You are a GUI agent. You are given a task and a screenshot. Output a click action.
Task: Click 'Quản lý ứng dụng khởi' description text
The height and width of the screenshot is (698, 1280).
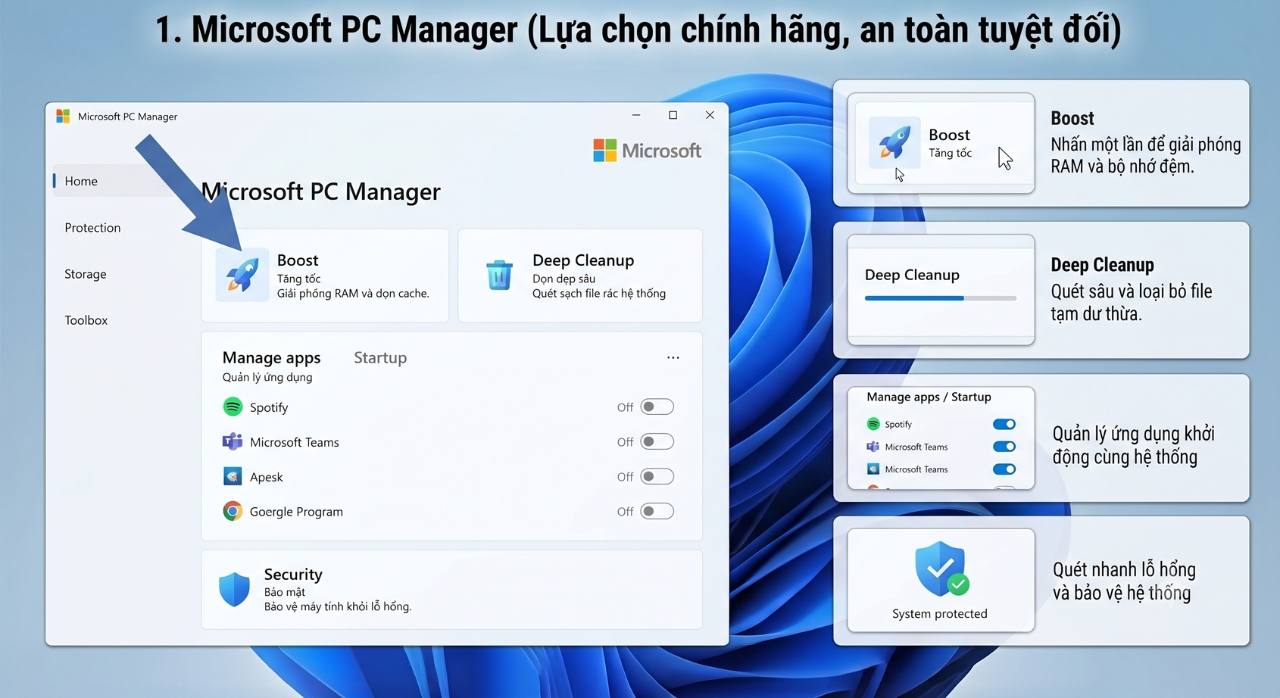[1133, 435]
